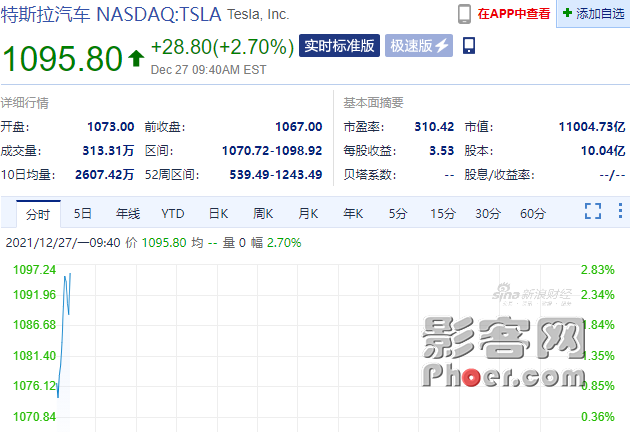Click the 详细行情 section heading
The width and height of the screenshot is (630, 432).
tap(25, 103)
